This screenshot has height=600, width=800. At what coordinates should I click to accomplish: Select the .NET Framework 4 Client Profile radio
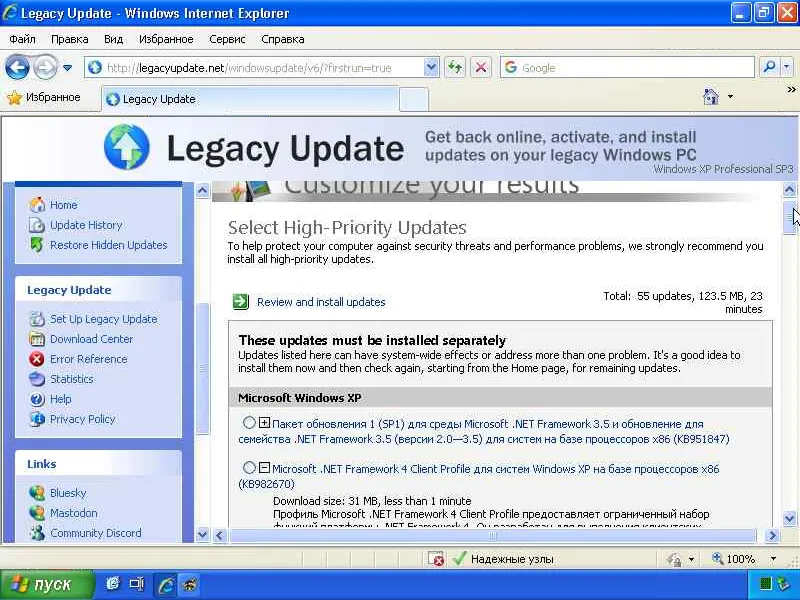pos(249,467)
